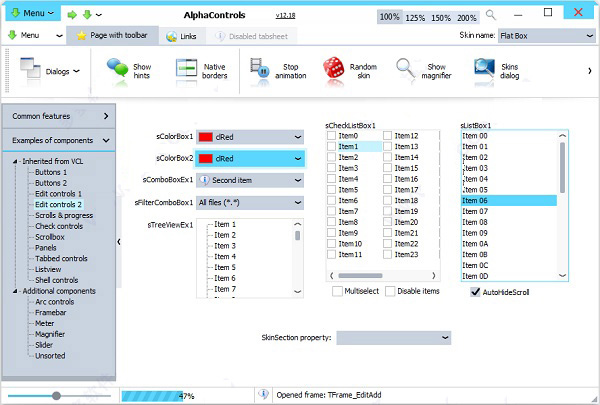Open the Skin name Flat Box dropdown
Screen dimensions: 600x405
546,36
